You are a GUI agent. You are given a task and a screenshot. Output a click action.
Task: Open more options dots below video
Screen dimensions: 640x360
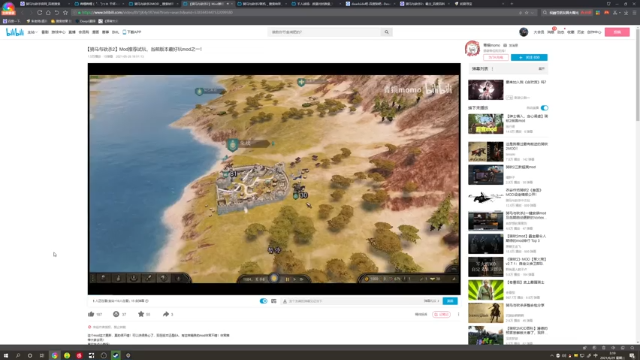coord(458,314)
